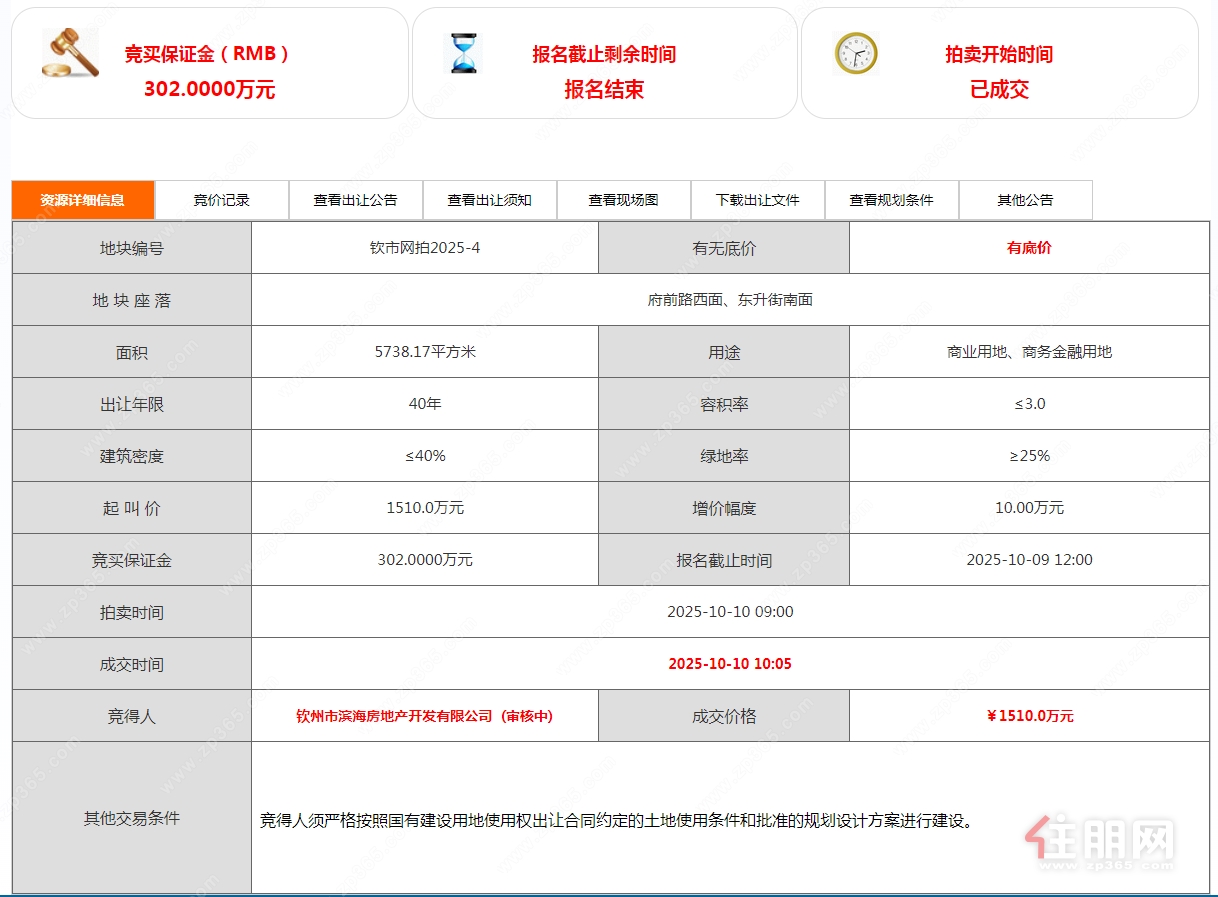
Task: Click the clock icon for auction start
Action: tap(856, 53)
